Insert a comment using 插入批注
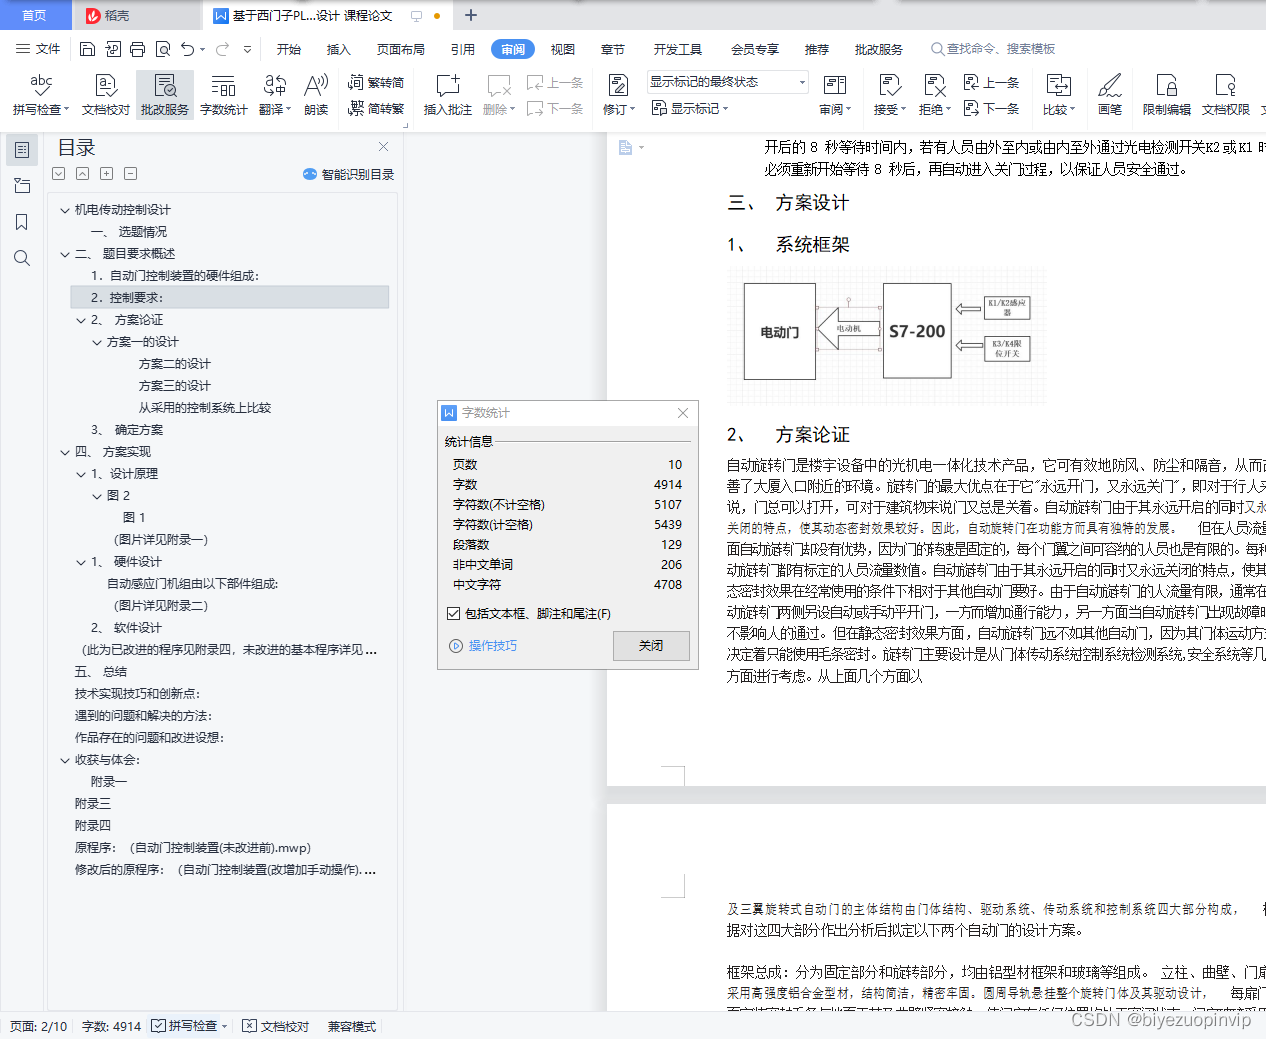The width and height of the screenshot is (1266, 1039). pyautogui.click(x=446, y=94)
